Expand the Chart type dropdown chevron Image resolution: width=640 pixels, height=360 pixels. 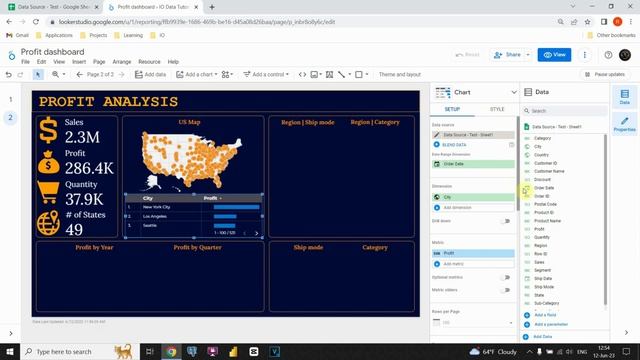[513, 92]
